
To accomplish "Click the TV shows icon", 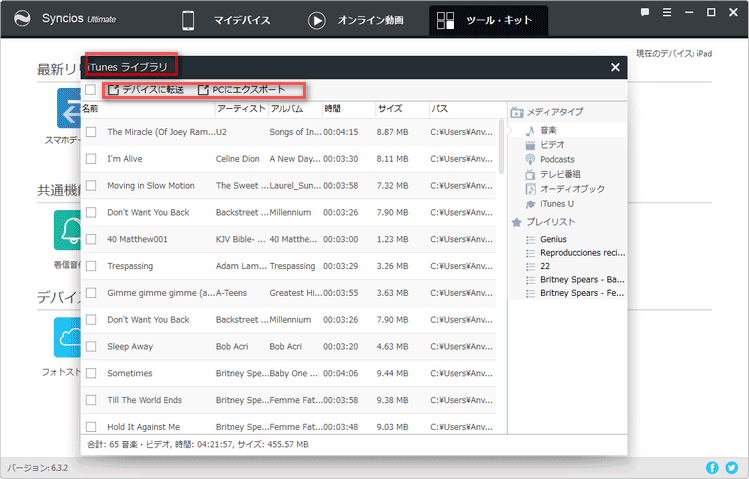I will pos(530,174).
